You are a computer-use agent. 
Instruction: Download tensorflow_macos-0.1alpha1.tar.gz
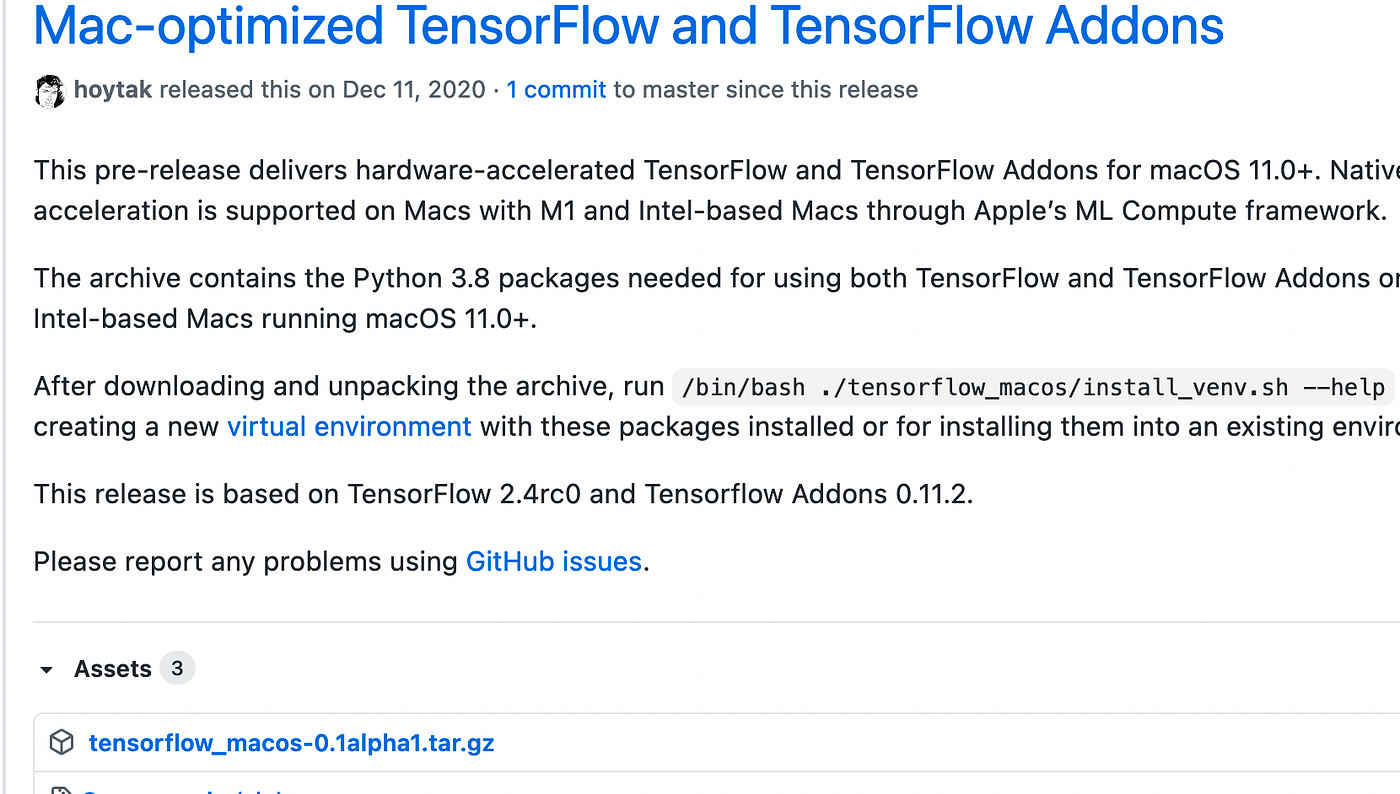click(292, 743)
